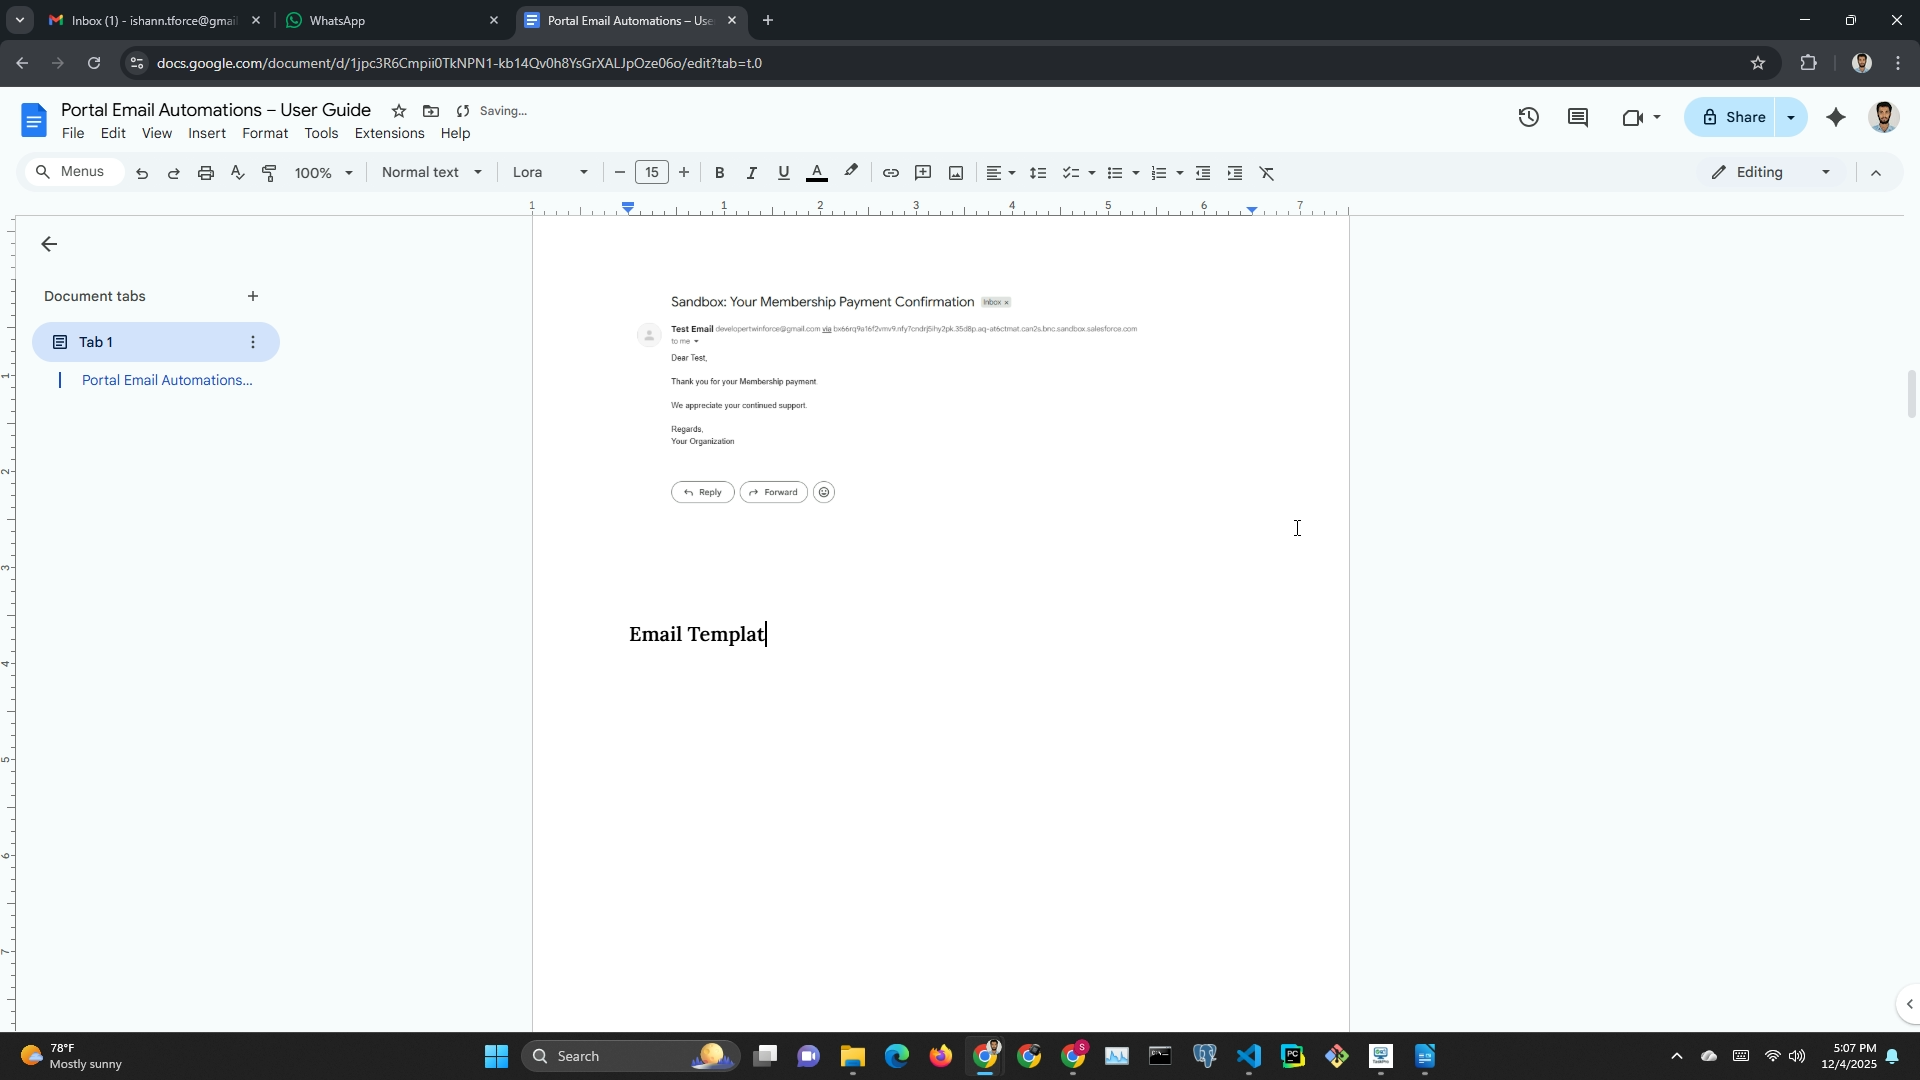Screen dimensions: 1920x1080
Task: Toggle italic formatting
Action: pos(751,173)
